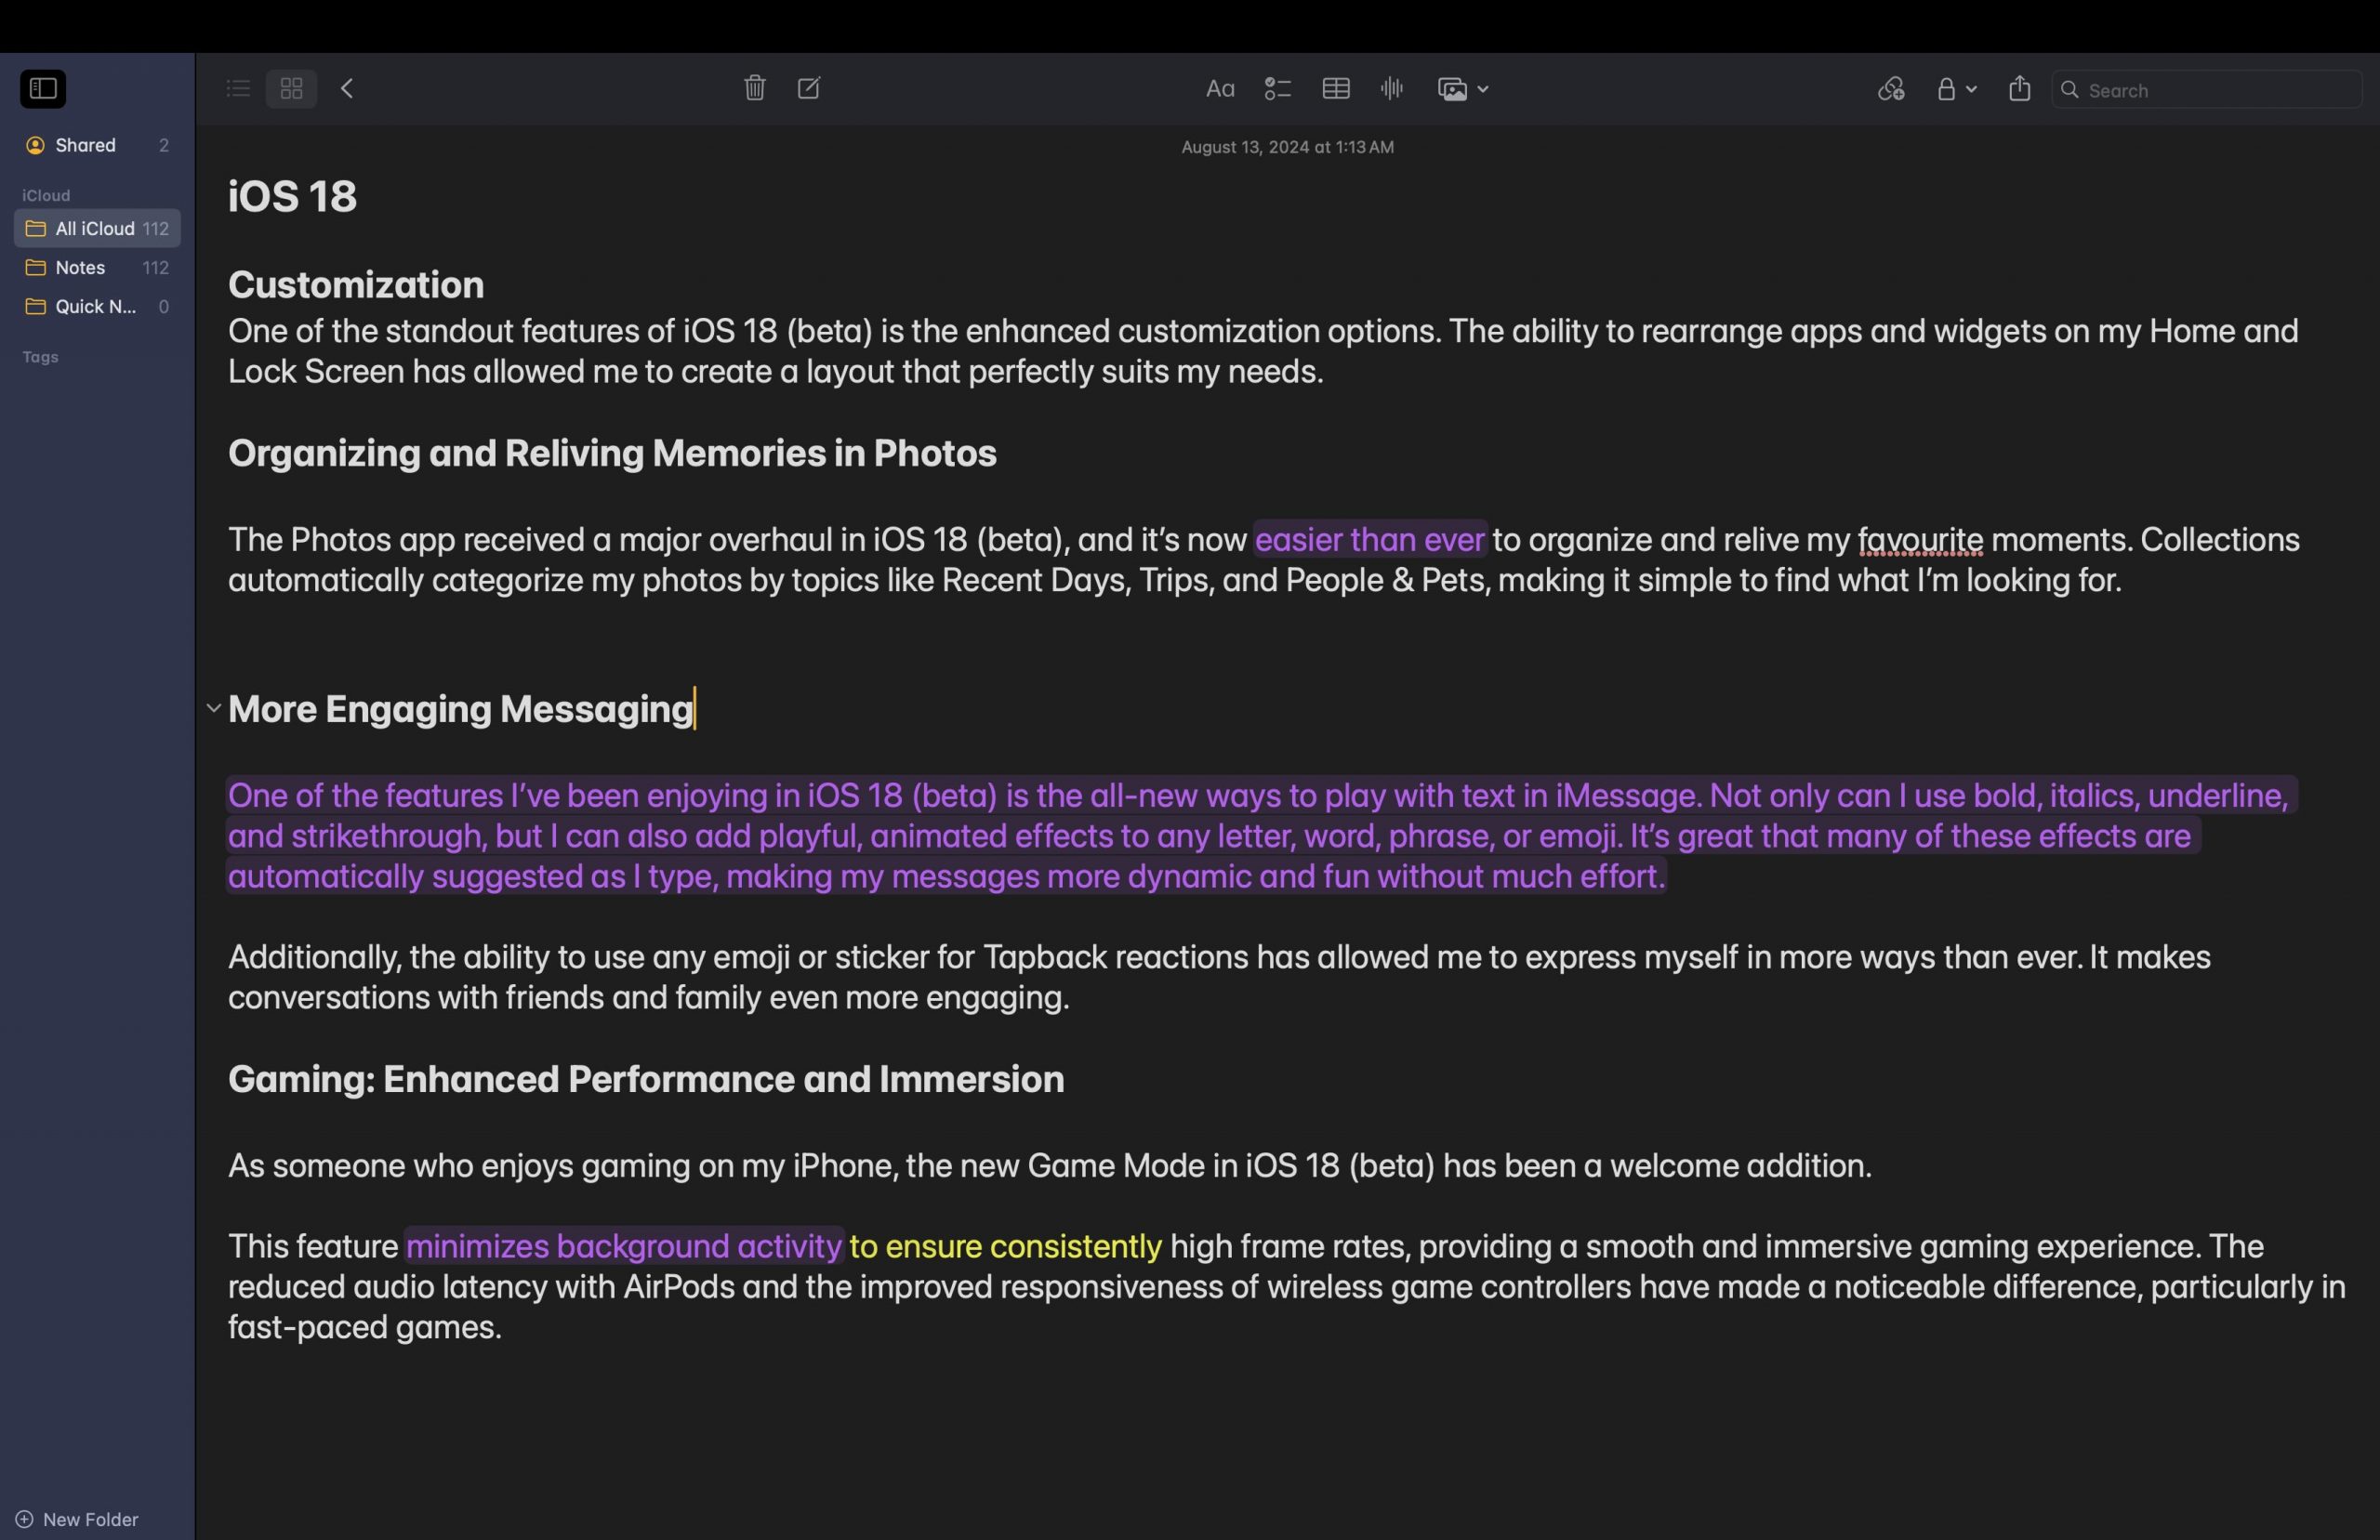Click the lock note icon
The width and height of the screenshot is (2380, 1540).
[1946, 89]
